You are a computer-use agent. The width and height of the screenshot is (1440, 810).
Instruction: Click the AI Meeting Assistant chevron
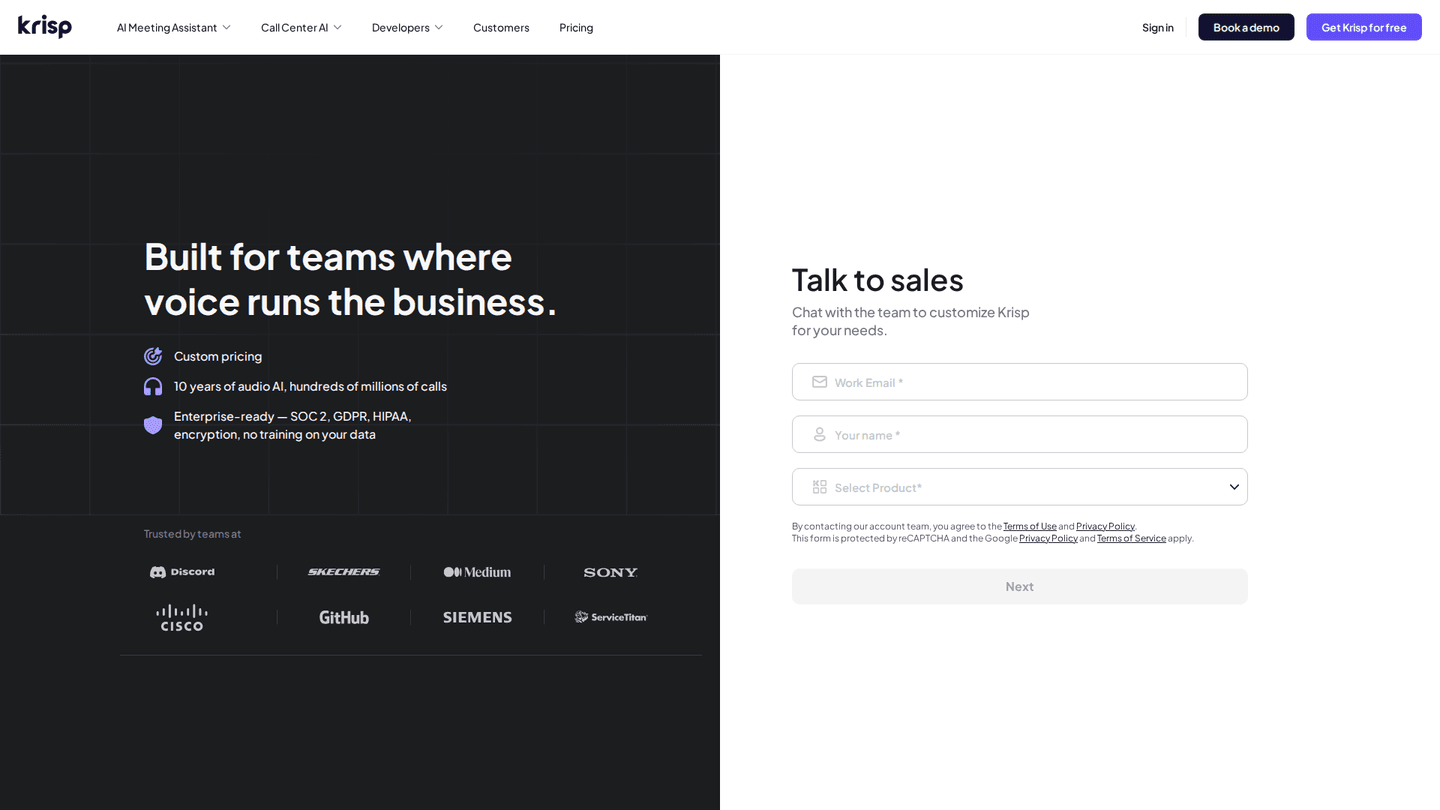tap(226, 28)
